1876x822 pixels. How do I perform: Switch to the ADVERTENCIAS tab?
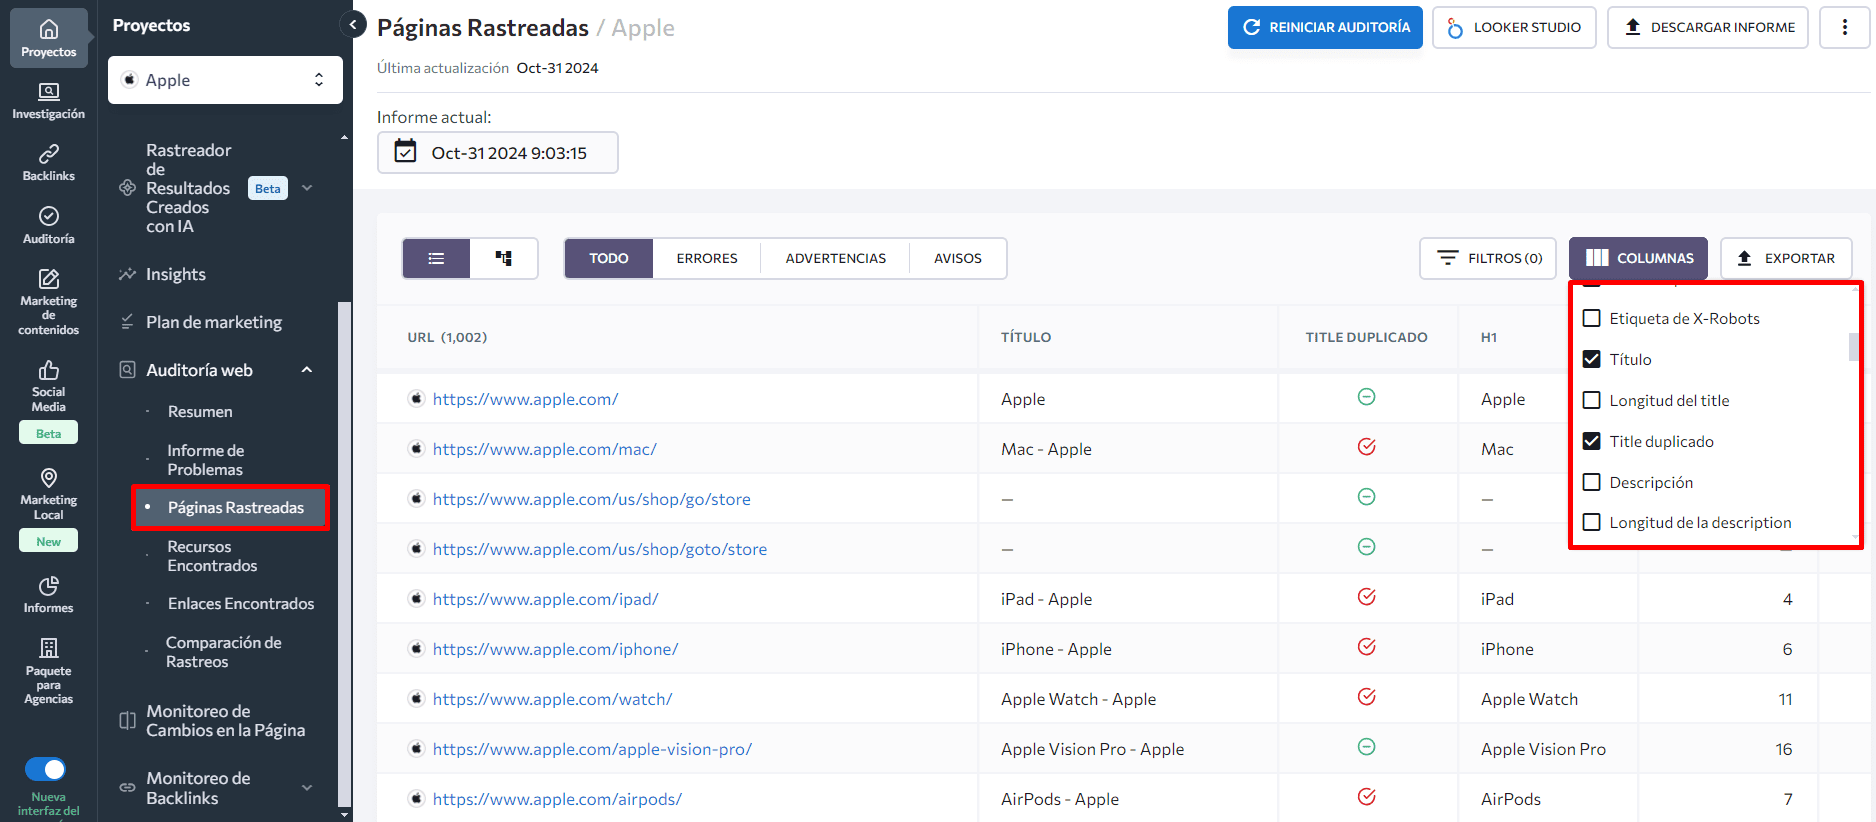[835, 258]
